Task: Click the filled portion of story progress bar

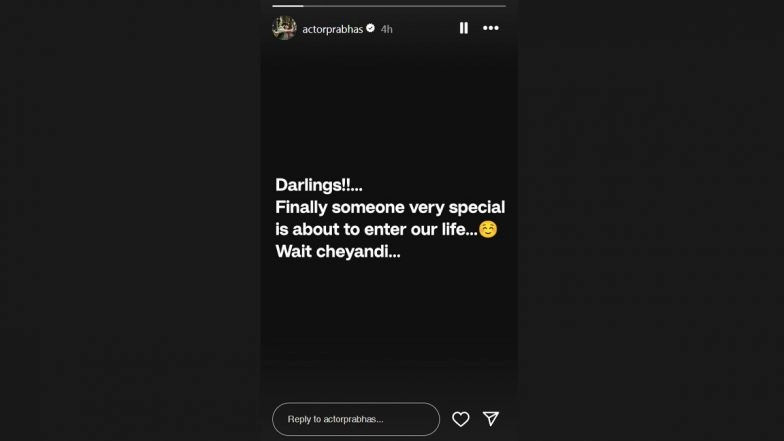Action: (x=288, y=6)
